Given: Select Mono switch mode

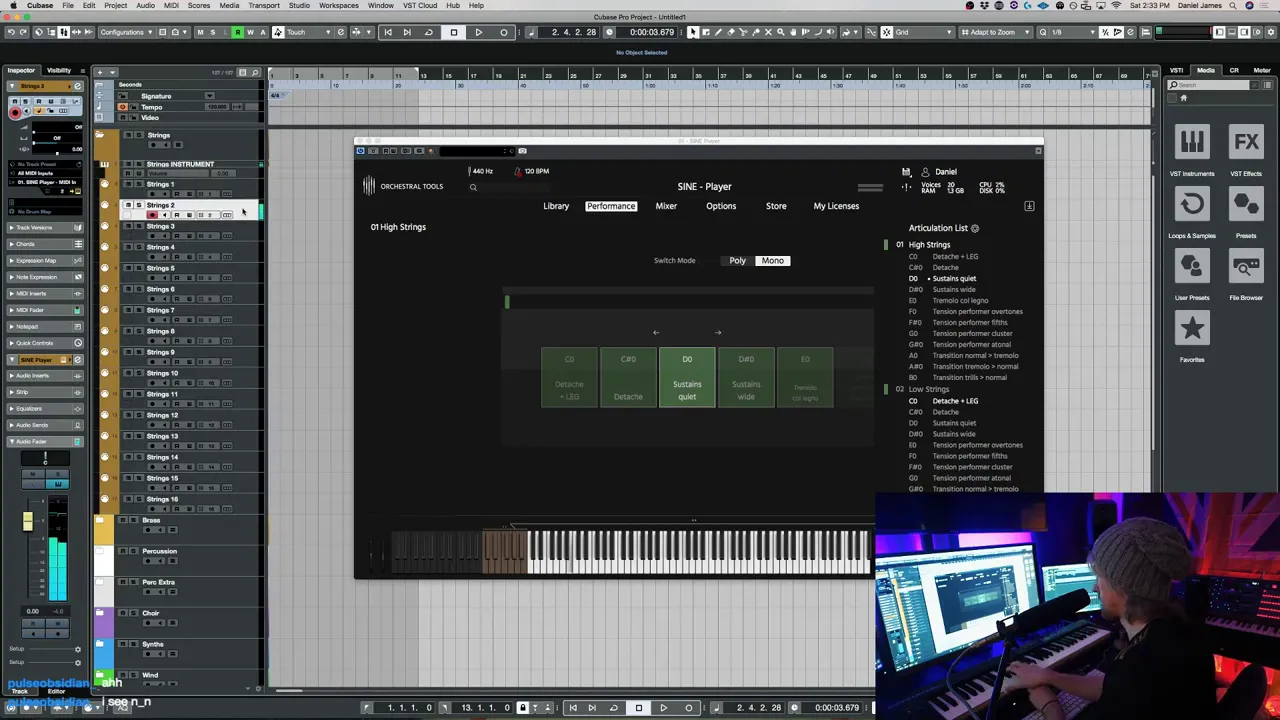Looking at the screenshot, I should pyautogui.click(x=773, y=260).
